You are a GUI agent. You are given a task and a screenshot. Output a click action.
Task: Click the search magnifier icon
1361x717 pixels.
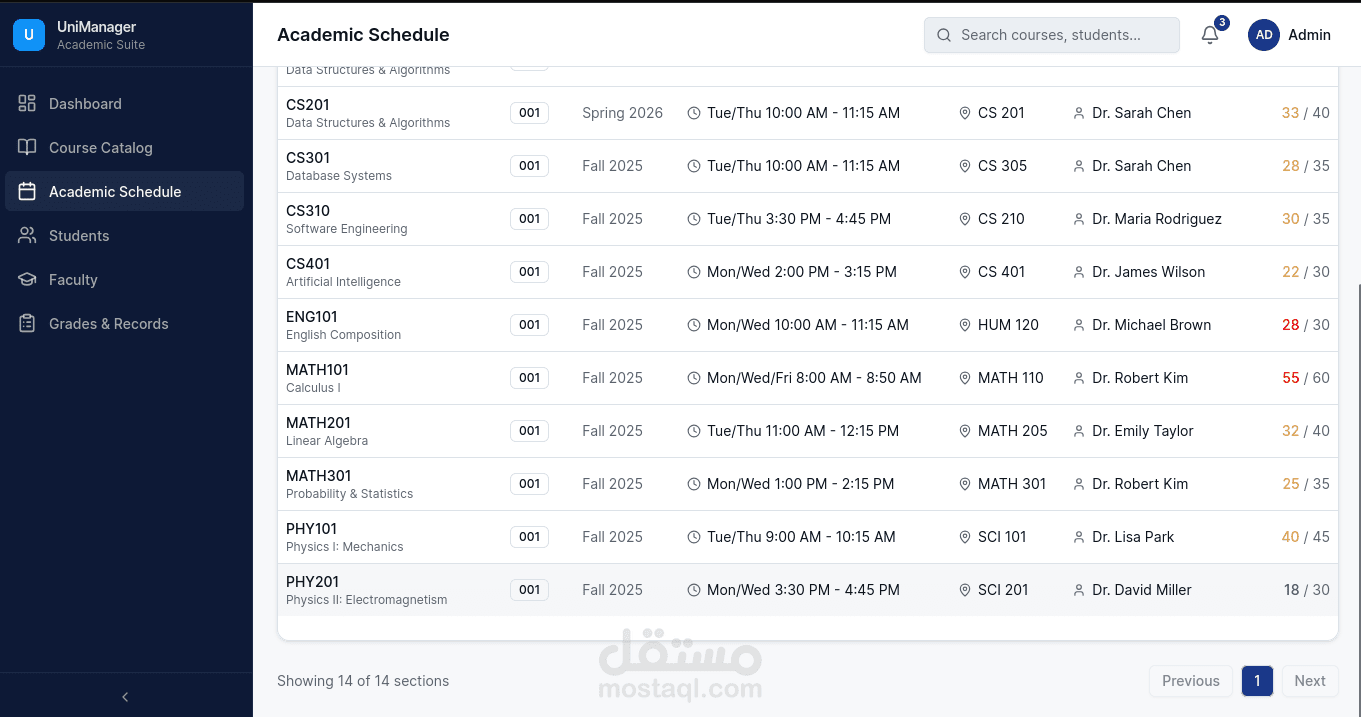943,35
